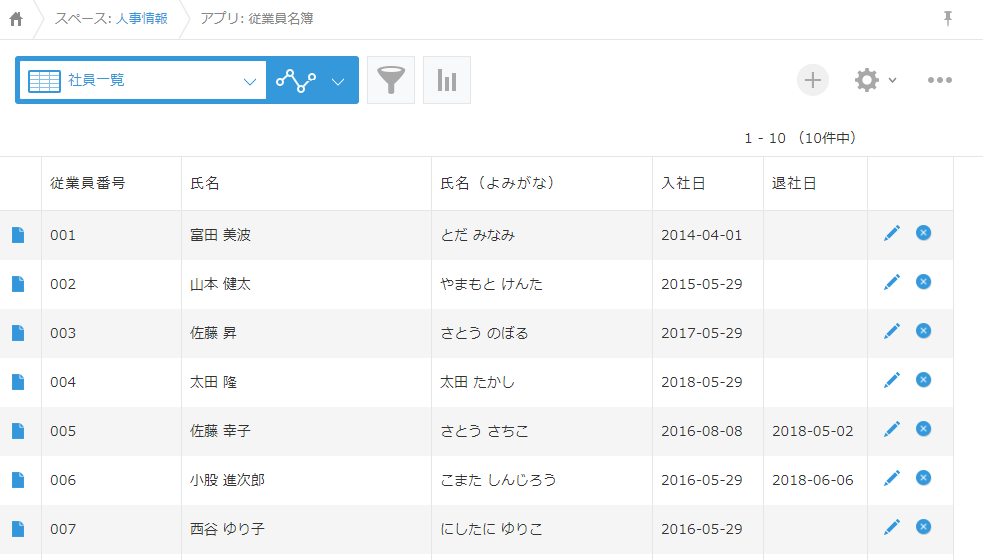This screenshot has width=983, height=560.
Task: Open the three-dot options menu
Action: [940, 80]
